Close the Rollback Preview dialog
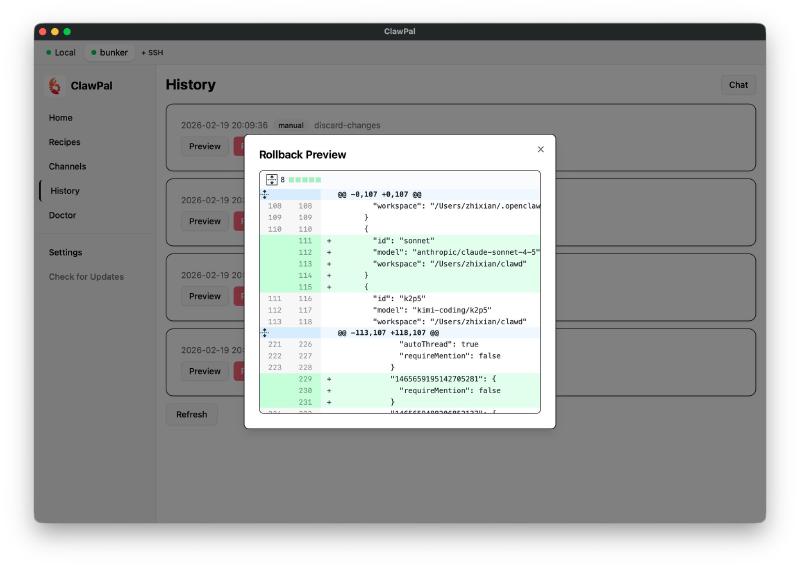 (x=541, y=150)
